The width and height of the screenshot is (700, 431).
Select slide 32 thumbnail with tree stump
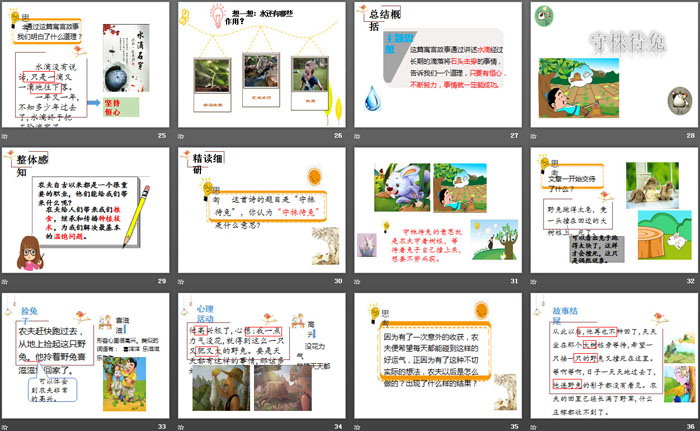(x=614, y=210)
